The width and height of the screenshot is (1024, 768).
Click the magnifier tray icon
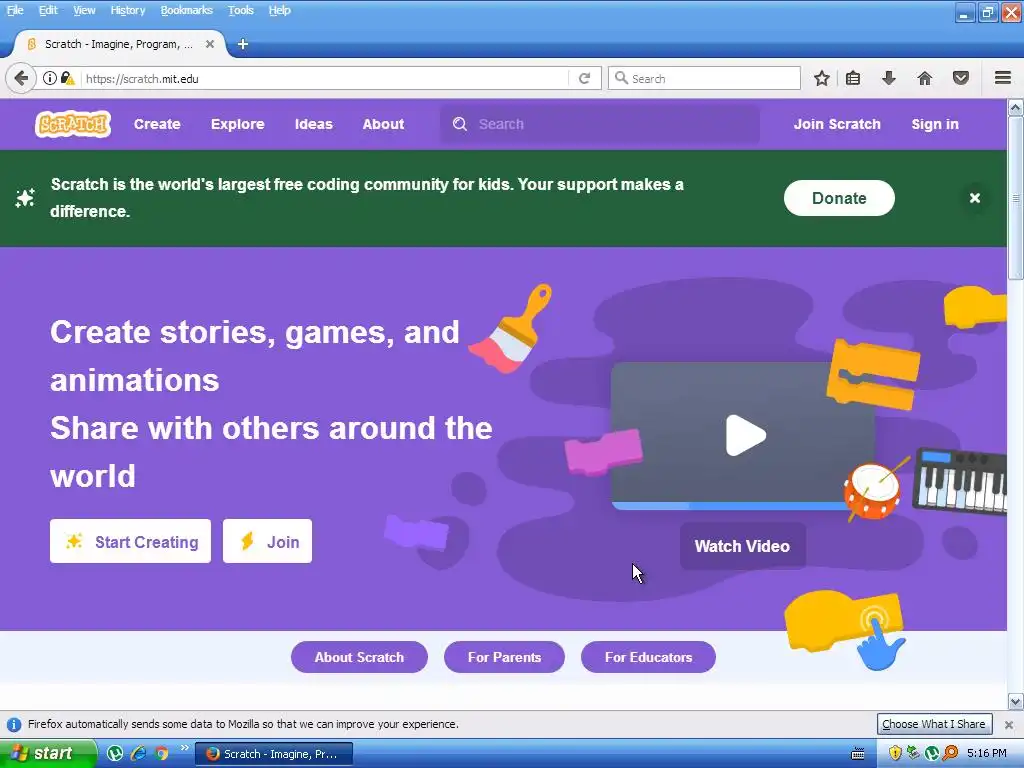pos(951,754)
